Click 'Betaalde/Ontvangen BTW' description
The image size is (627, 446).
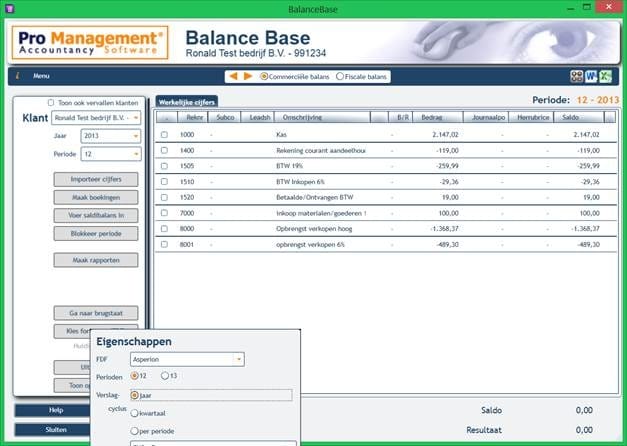(x=315, y=197)
